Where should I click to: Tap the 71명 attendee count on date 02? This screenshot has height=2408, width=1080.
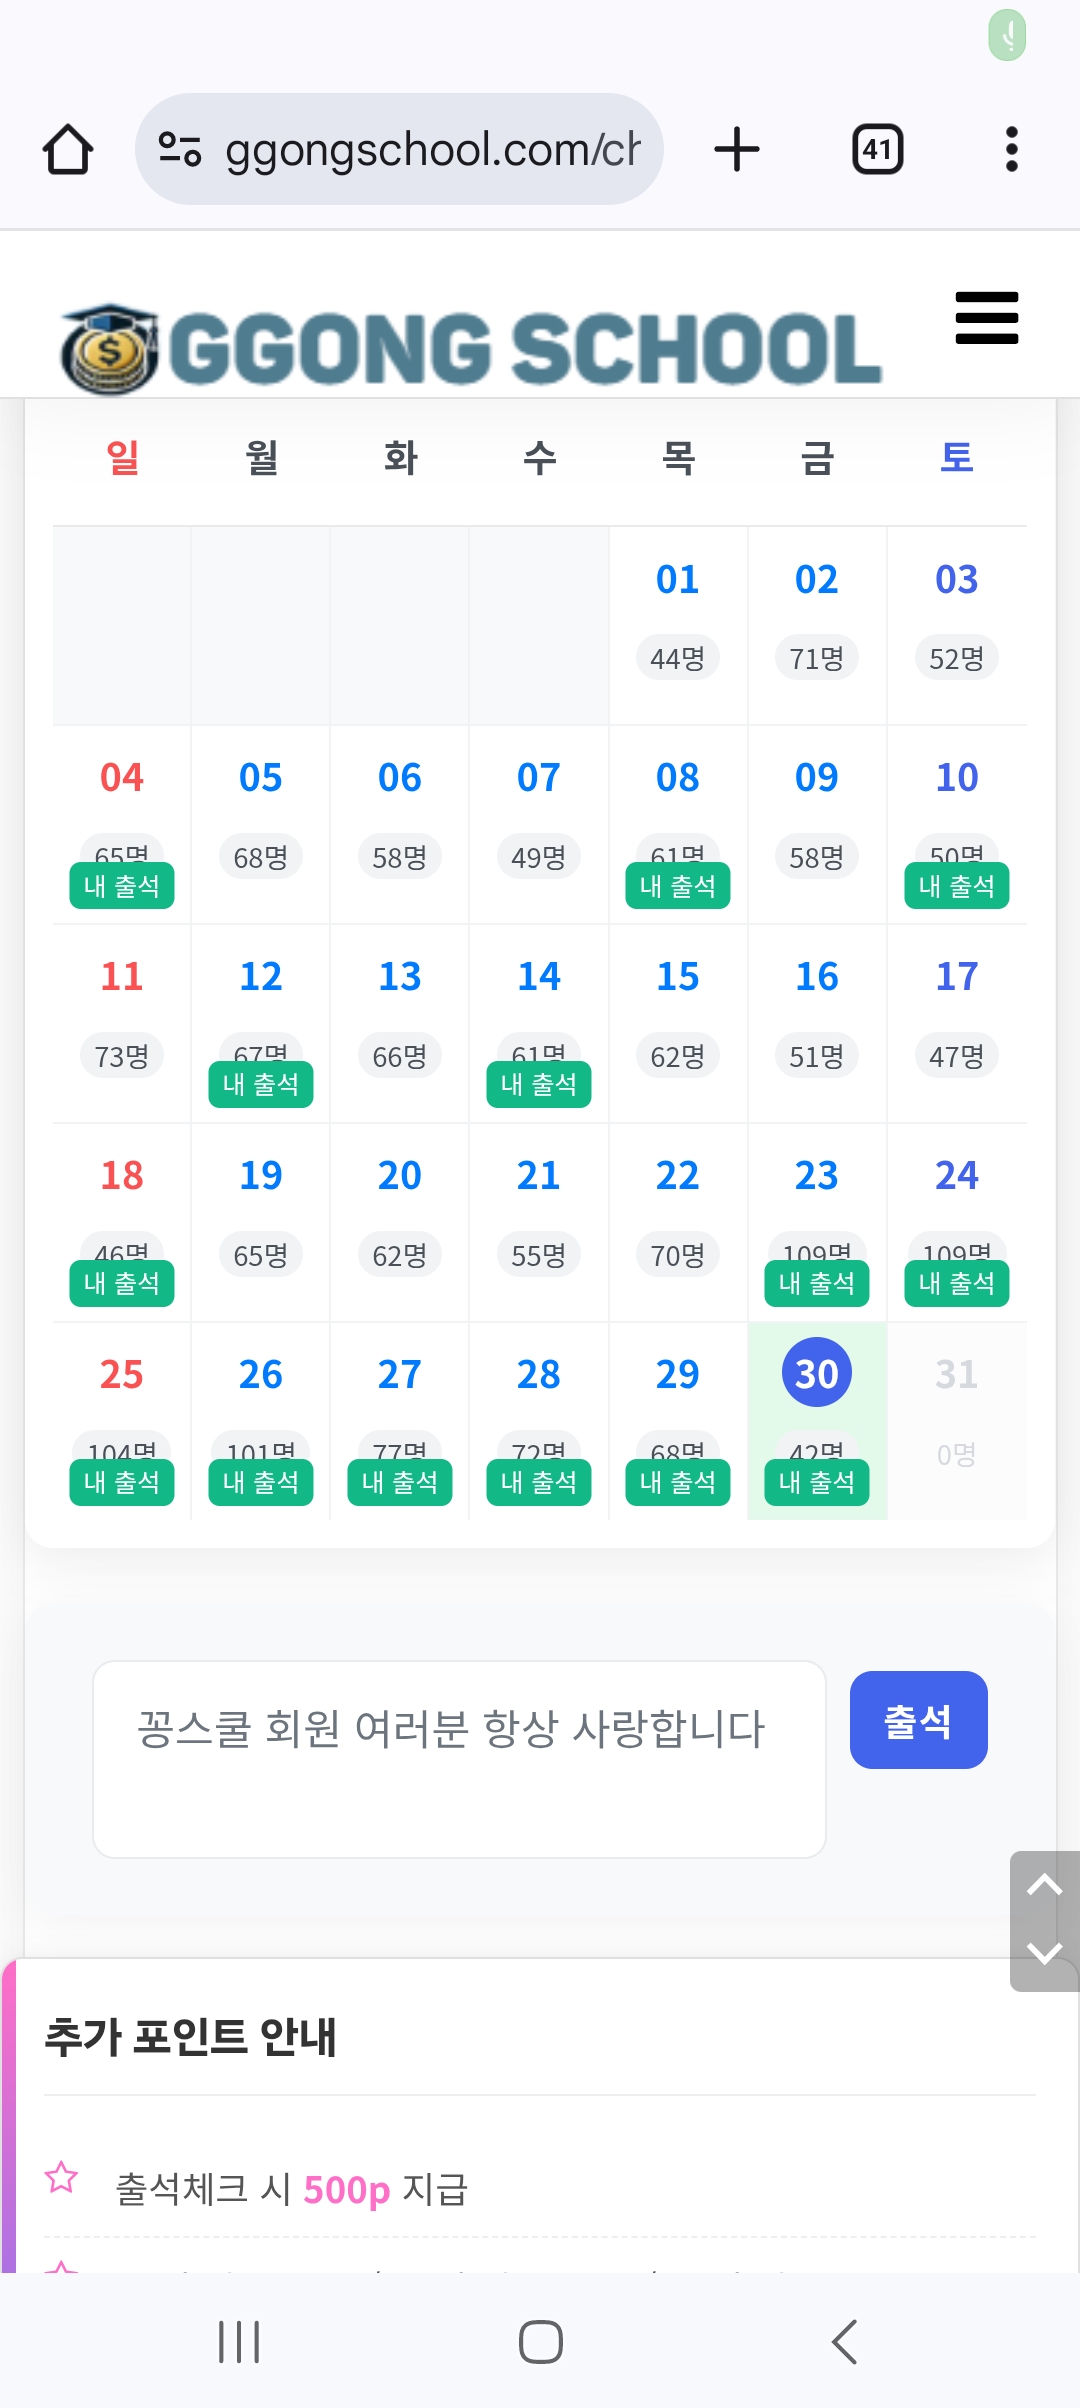coord(817,659)
